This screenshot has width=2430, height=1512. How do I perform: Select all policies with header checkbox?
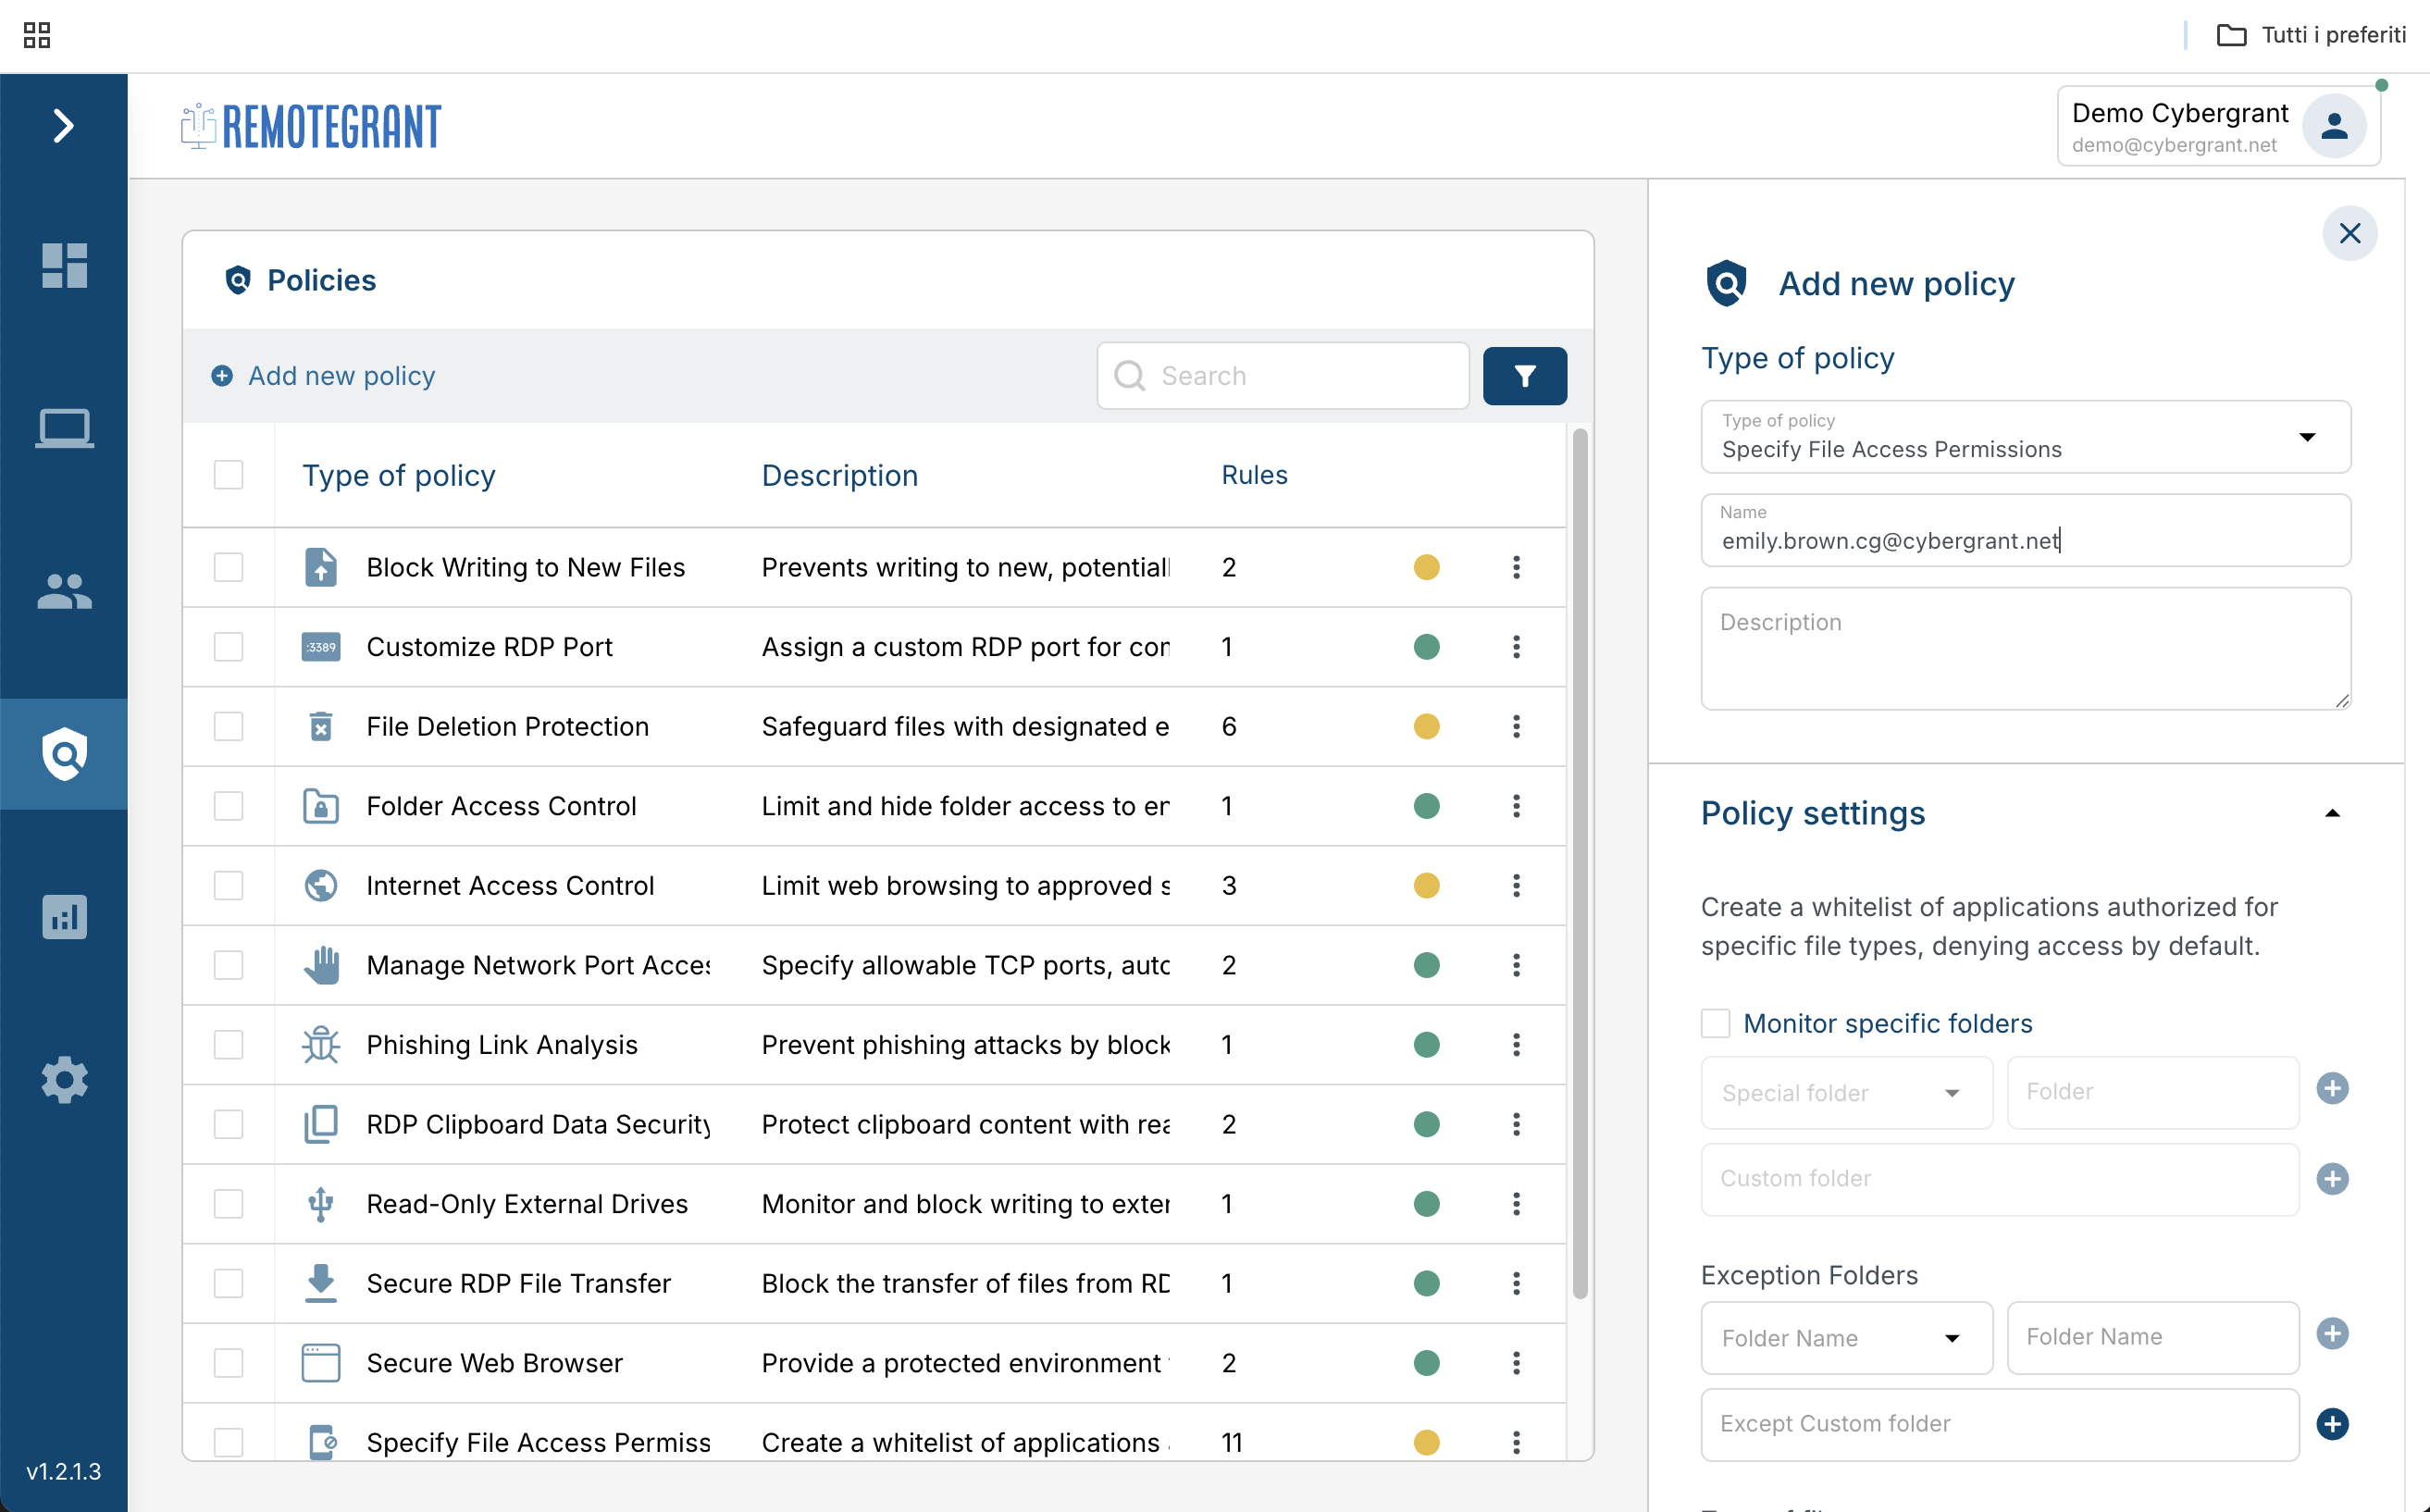[x=228, y=475]
